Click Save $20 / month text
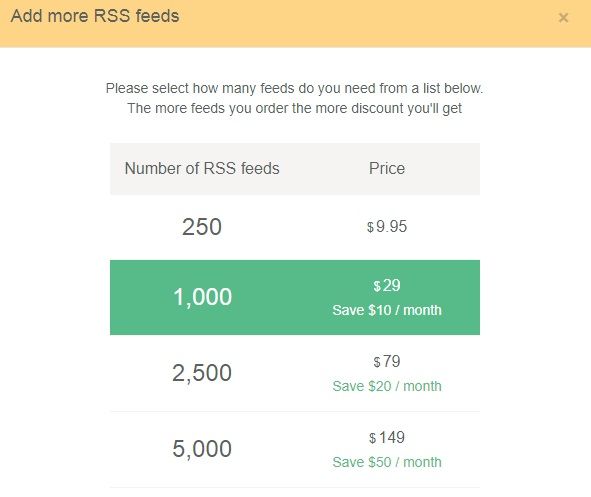Screen dimensions: 591x497 pyautogui.click(x=387, y=386)
